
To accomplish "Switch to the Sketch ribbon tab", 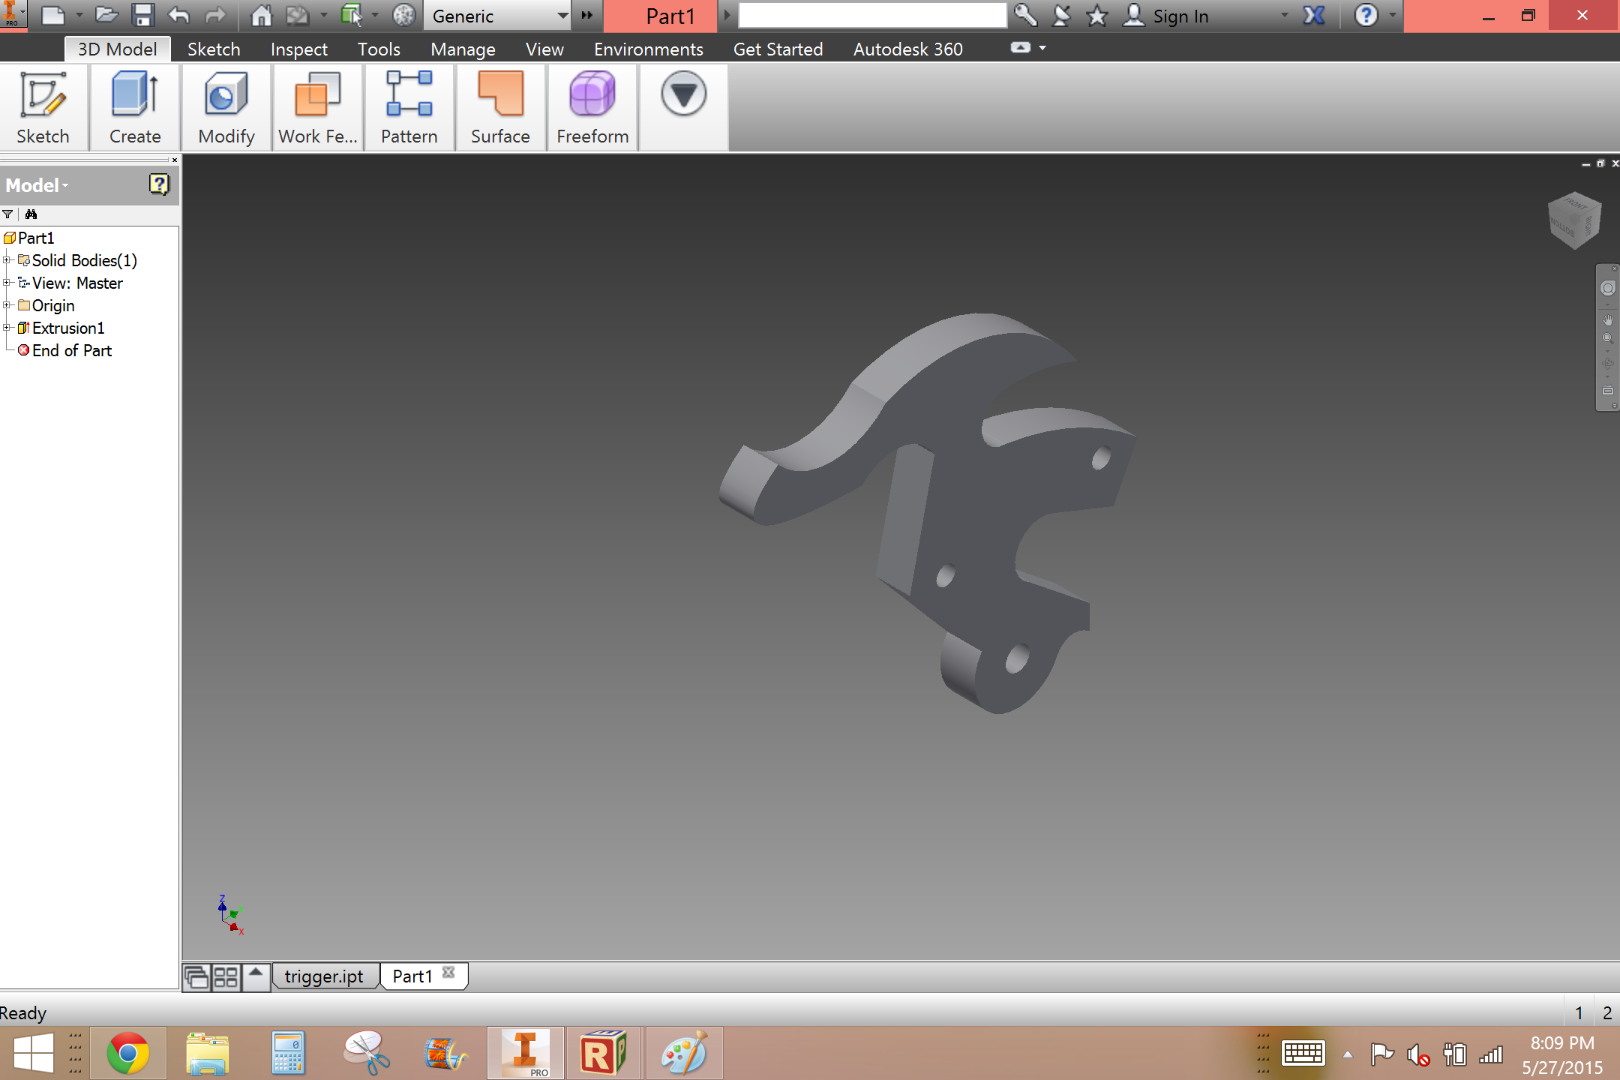I will click(x=214, y=49).
